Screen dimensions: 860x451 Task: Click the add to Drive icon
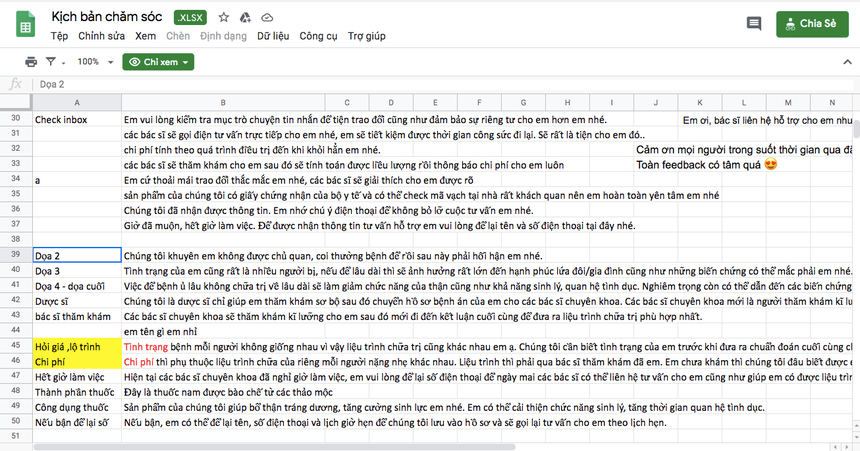click(x=245, y=17)
